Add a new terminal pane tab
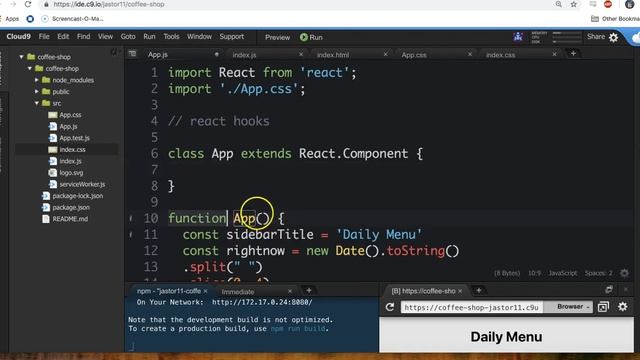This screenshot has width=640, height=360. (x=309, y=290)
